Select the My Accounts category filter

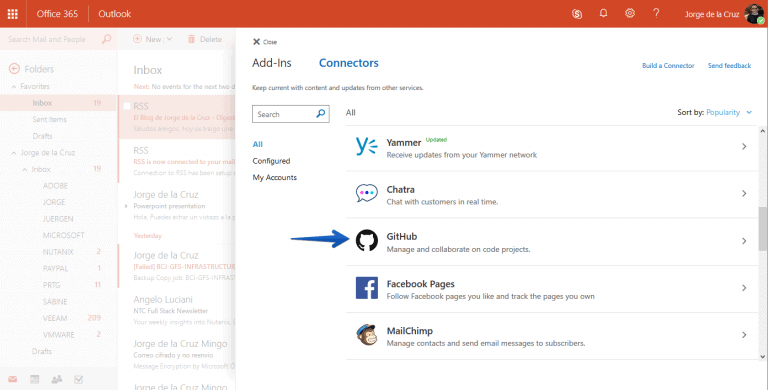(275, 177)
